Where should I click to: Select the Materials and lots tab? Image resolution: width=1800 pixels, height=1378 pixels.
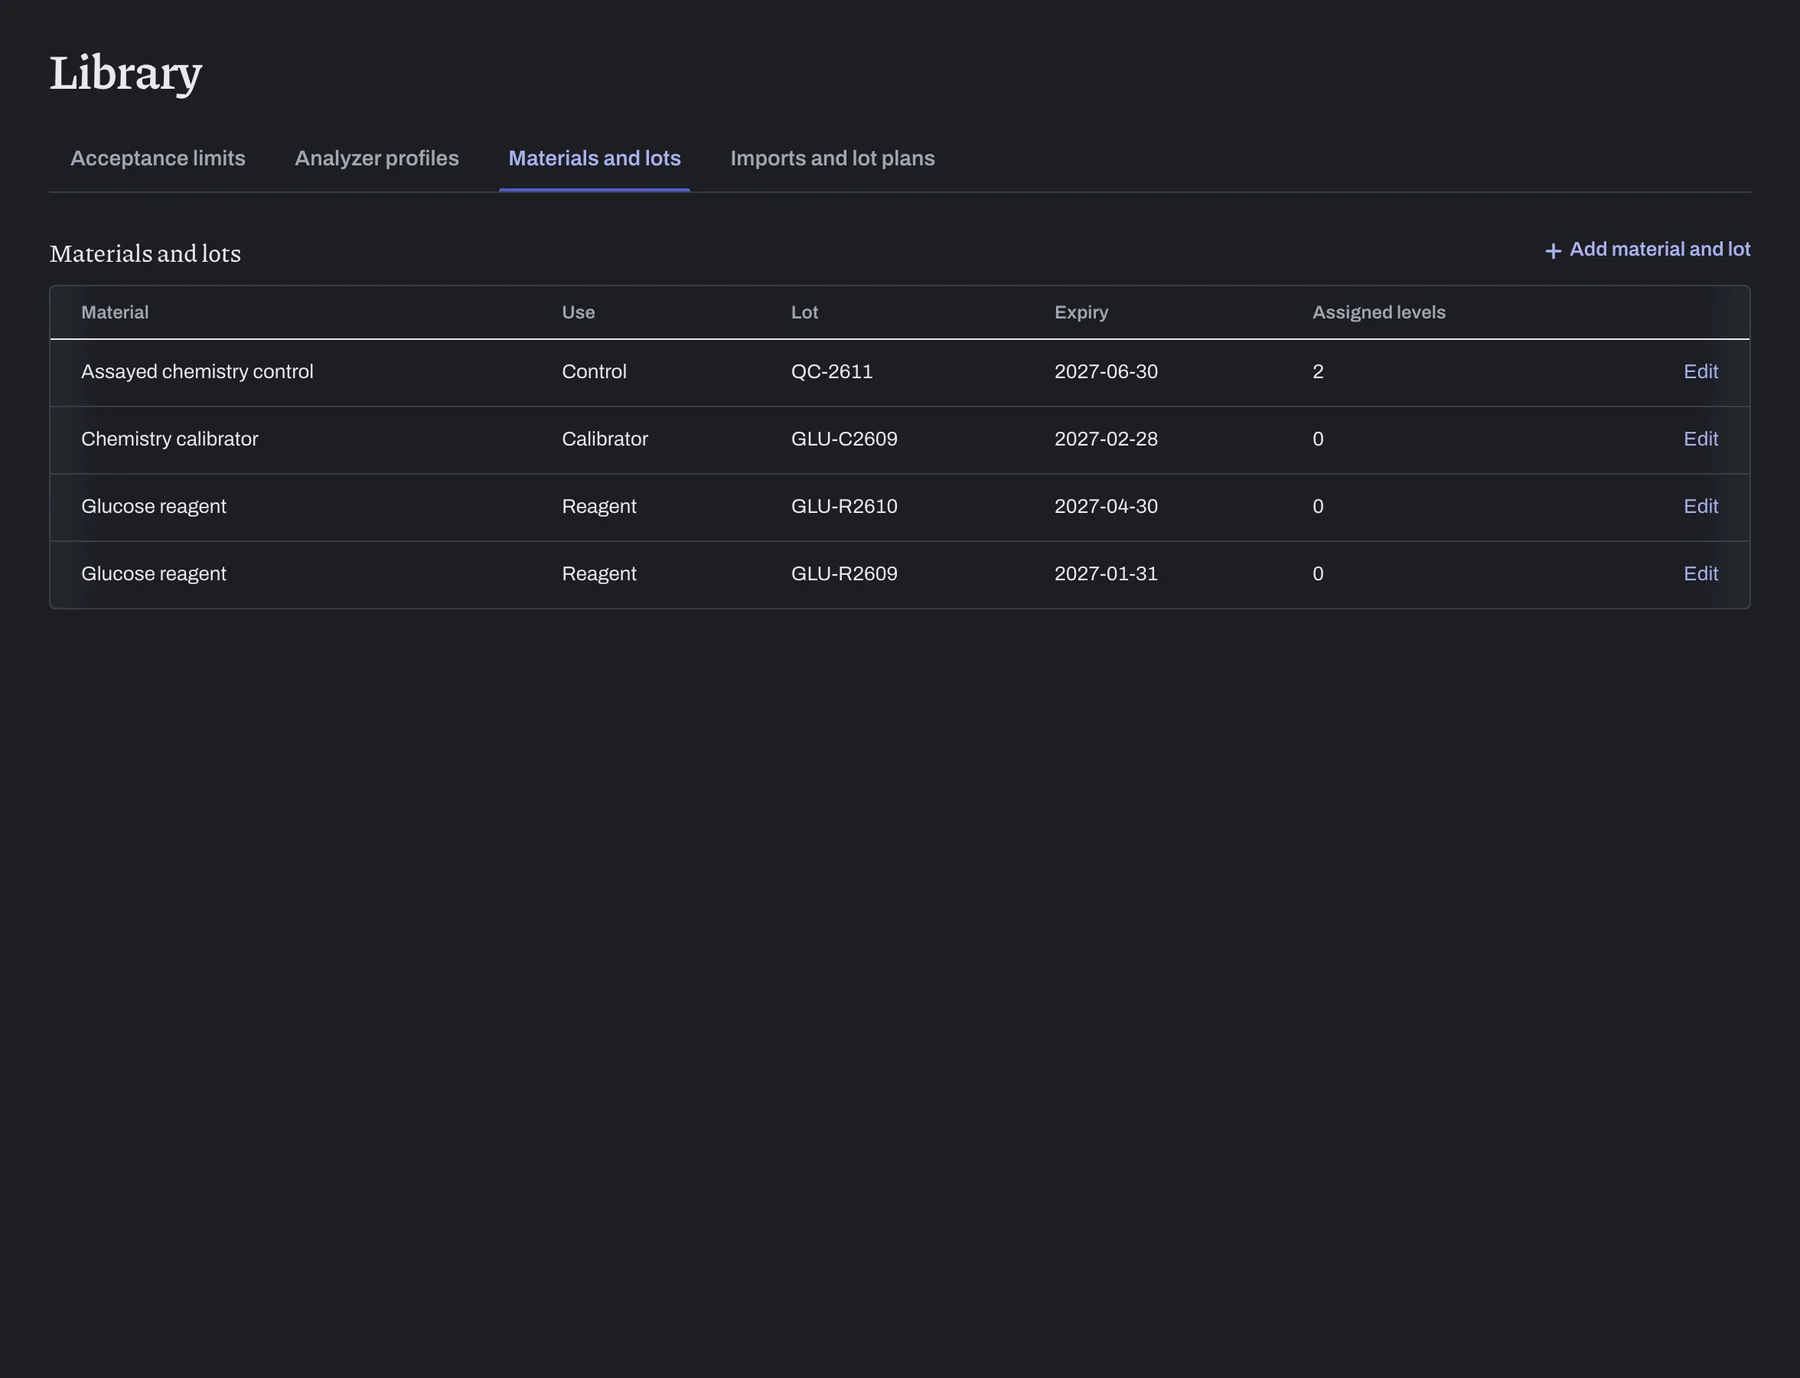coord(594,158)
